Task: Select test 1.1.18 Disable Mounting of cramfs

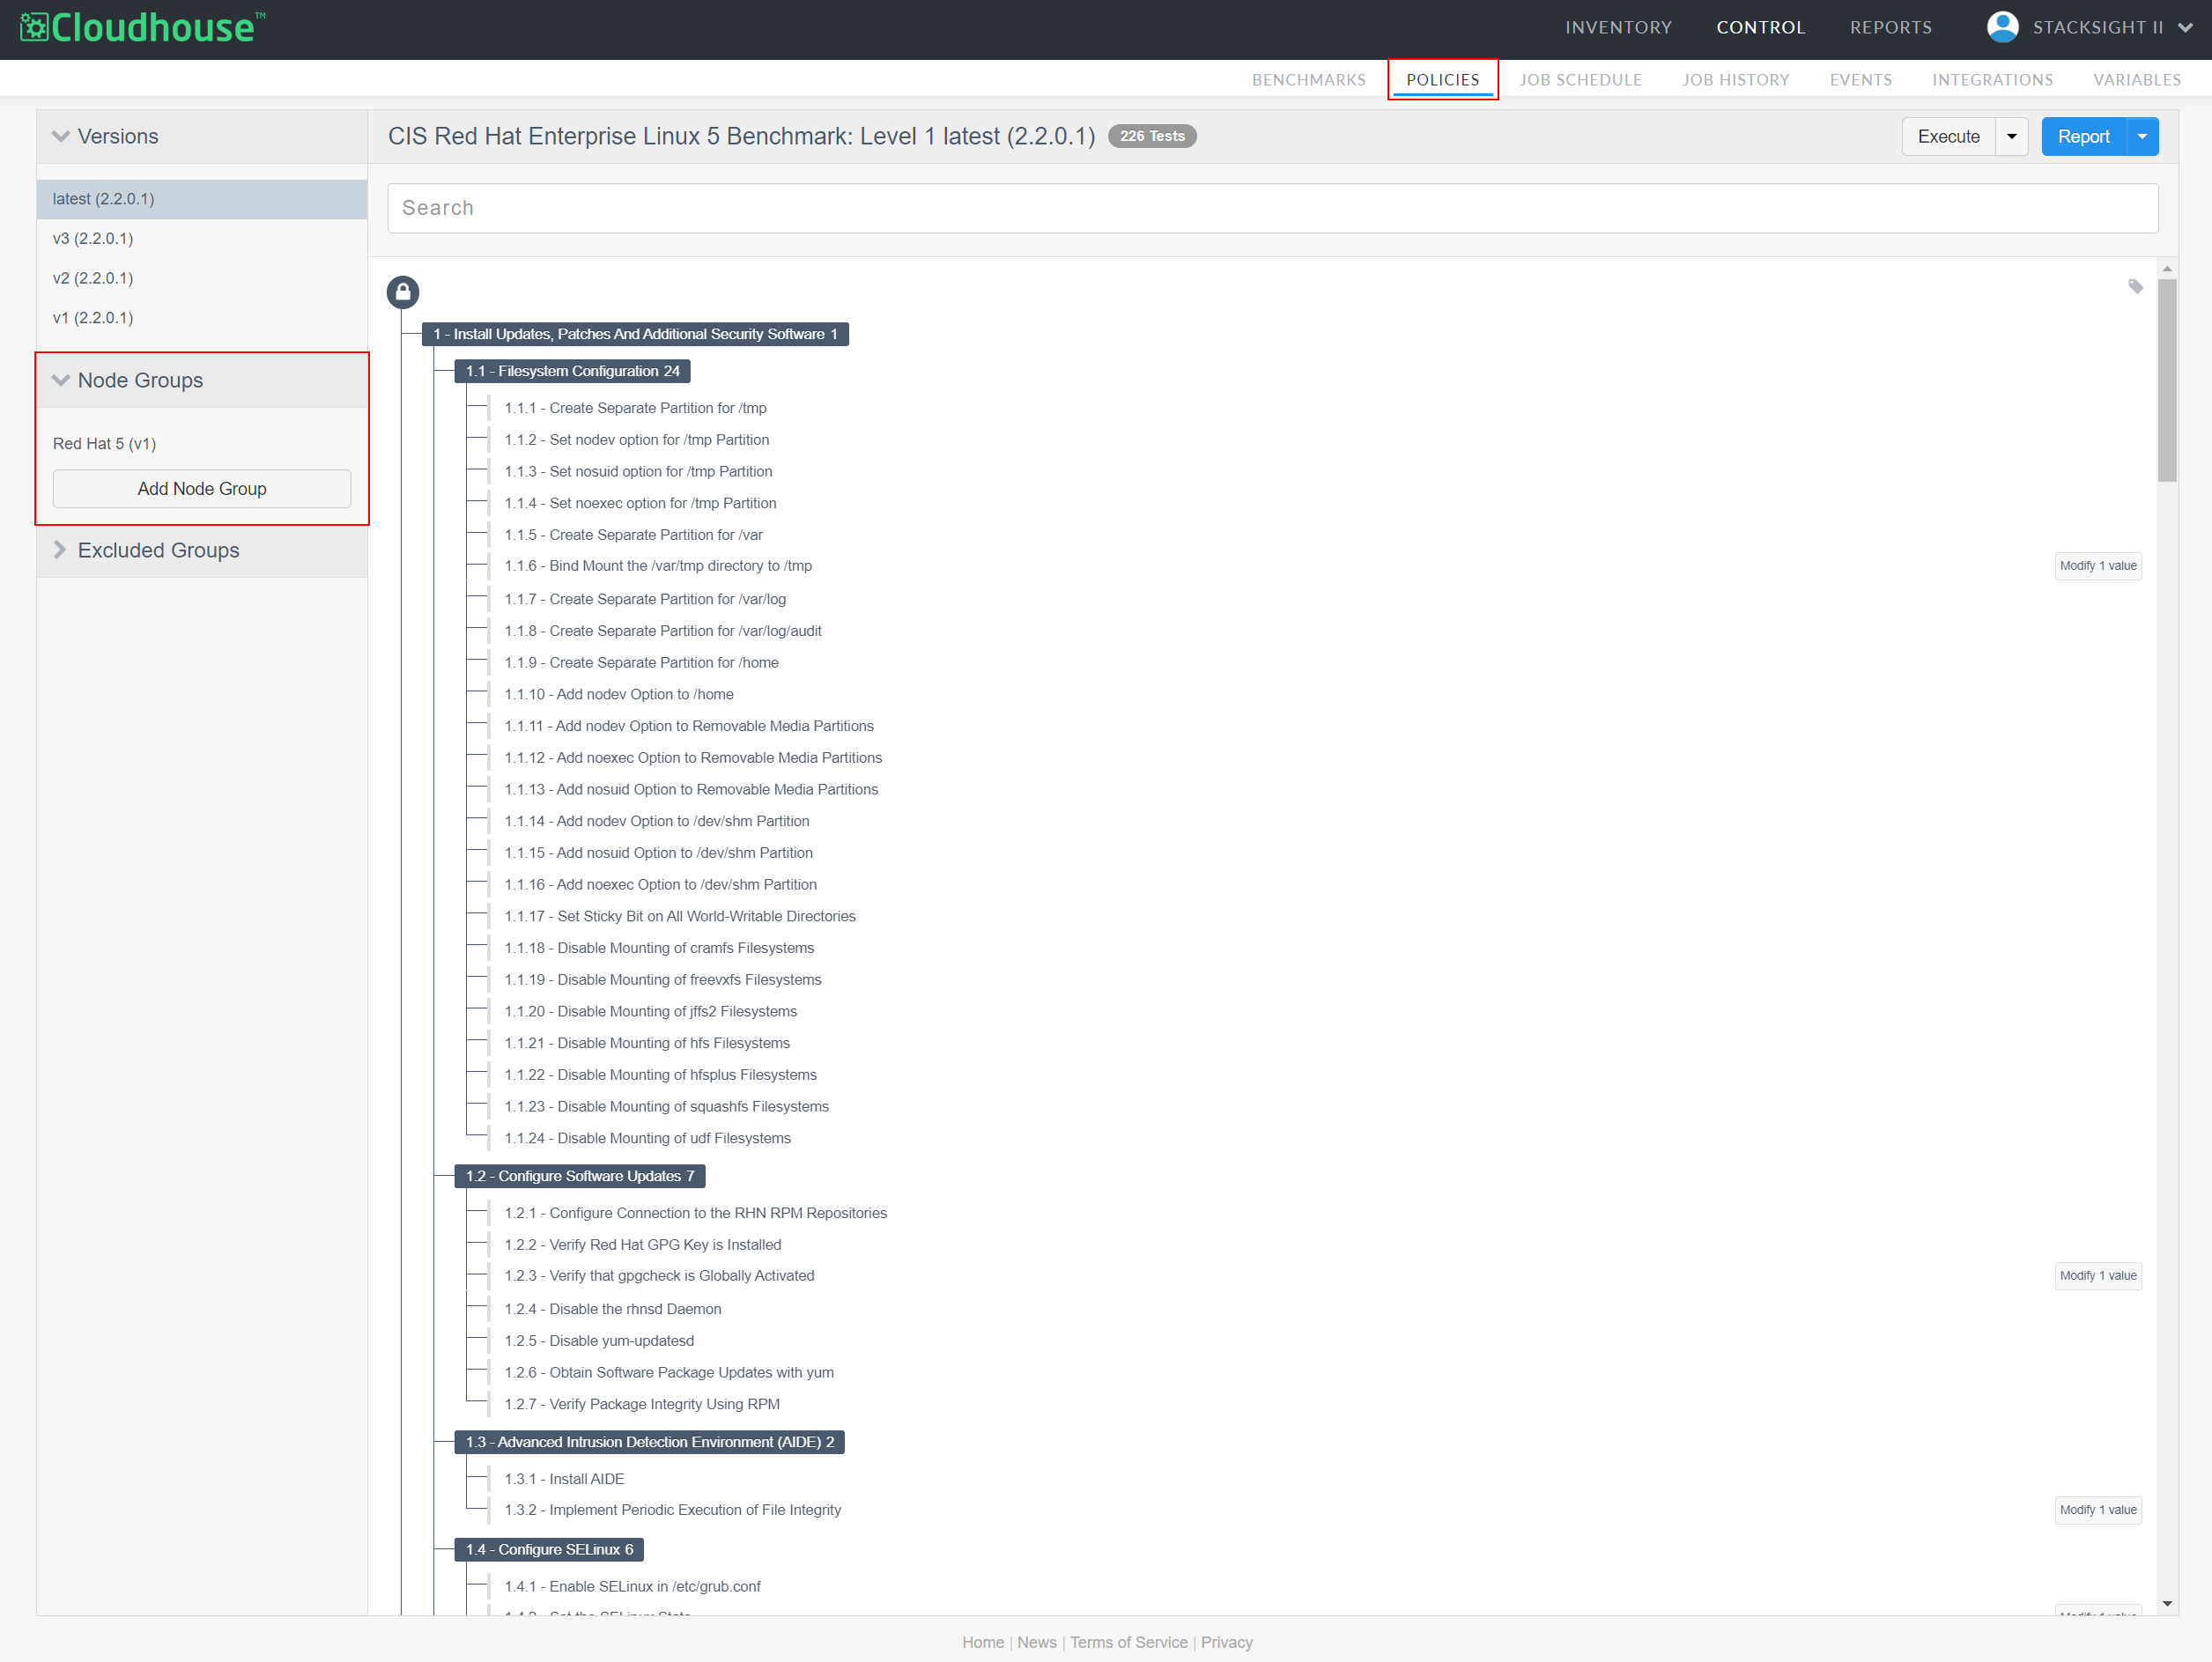Action: click(659, 948)
